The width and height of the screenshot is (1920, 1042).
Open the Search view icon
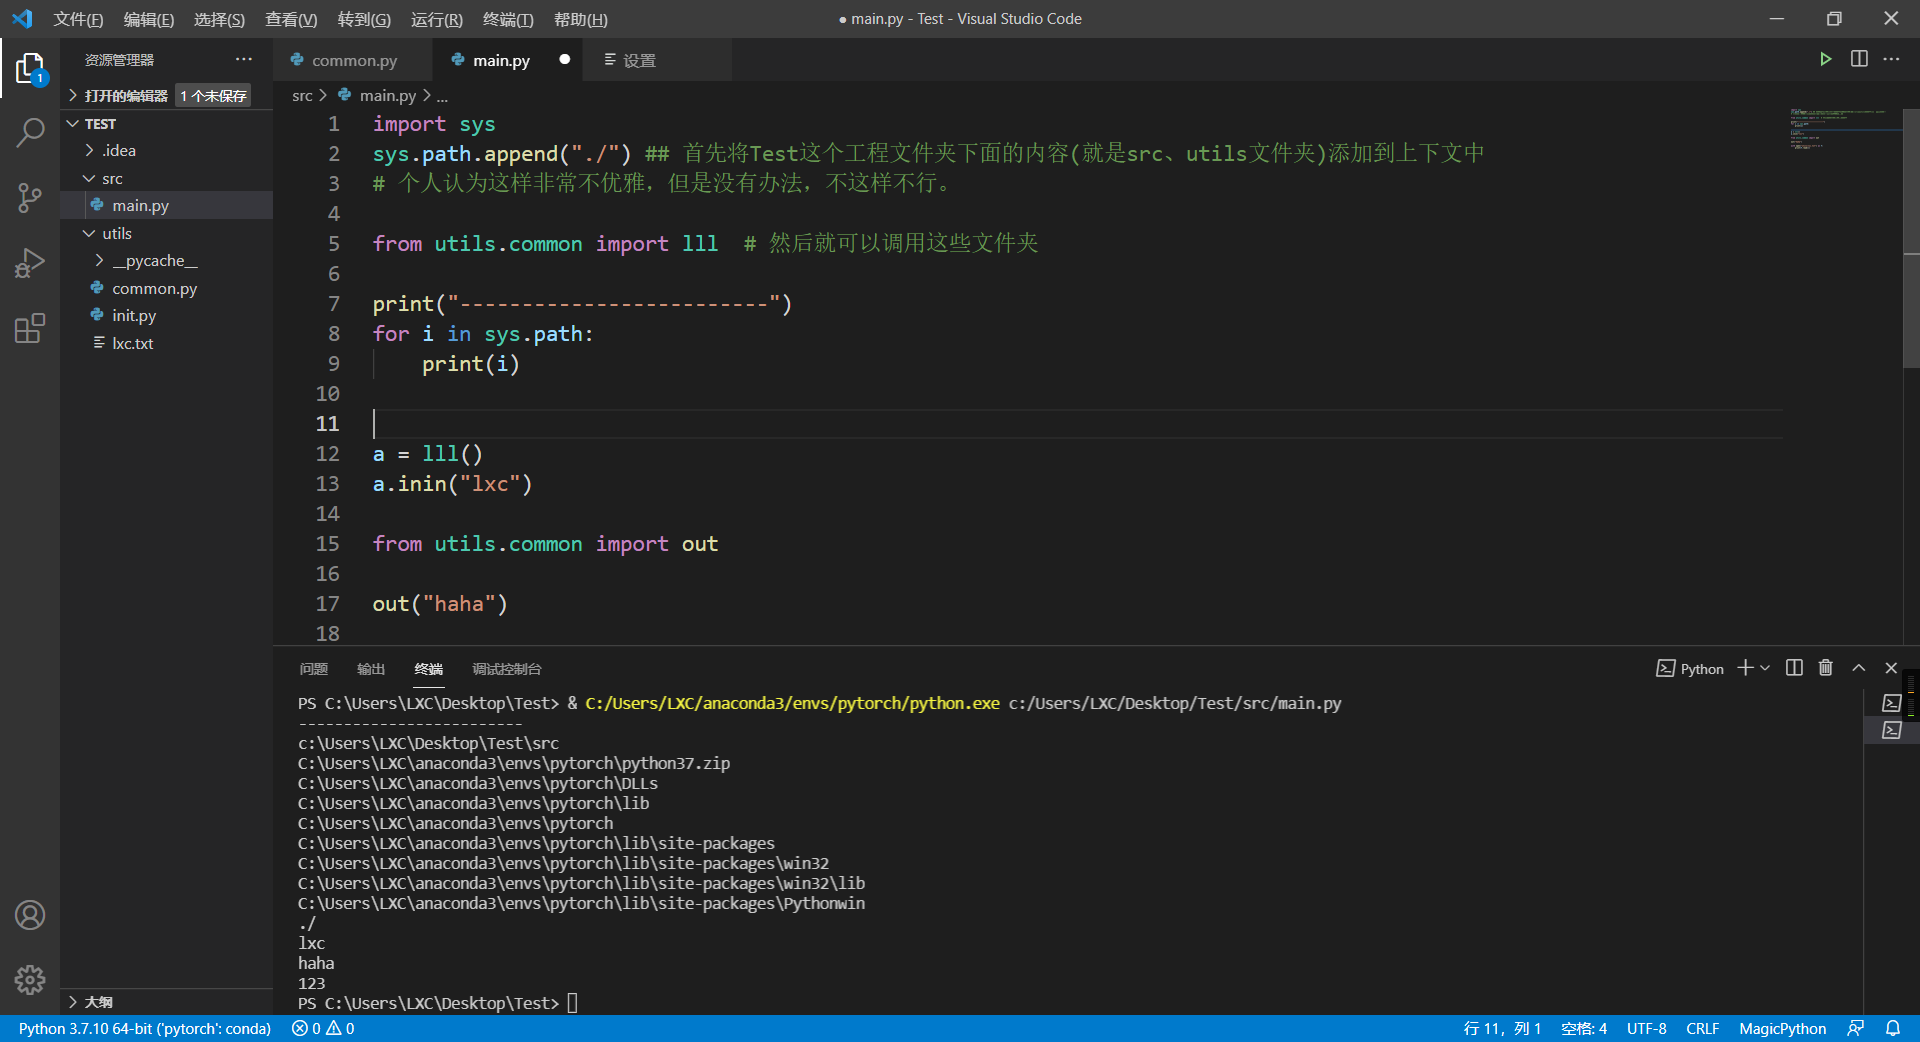tap(30, 132)
